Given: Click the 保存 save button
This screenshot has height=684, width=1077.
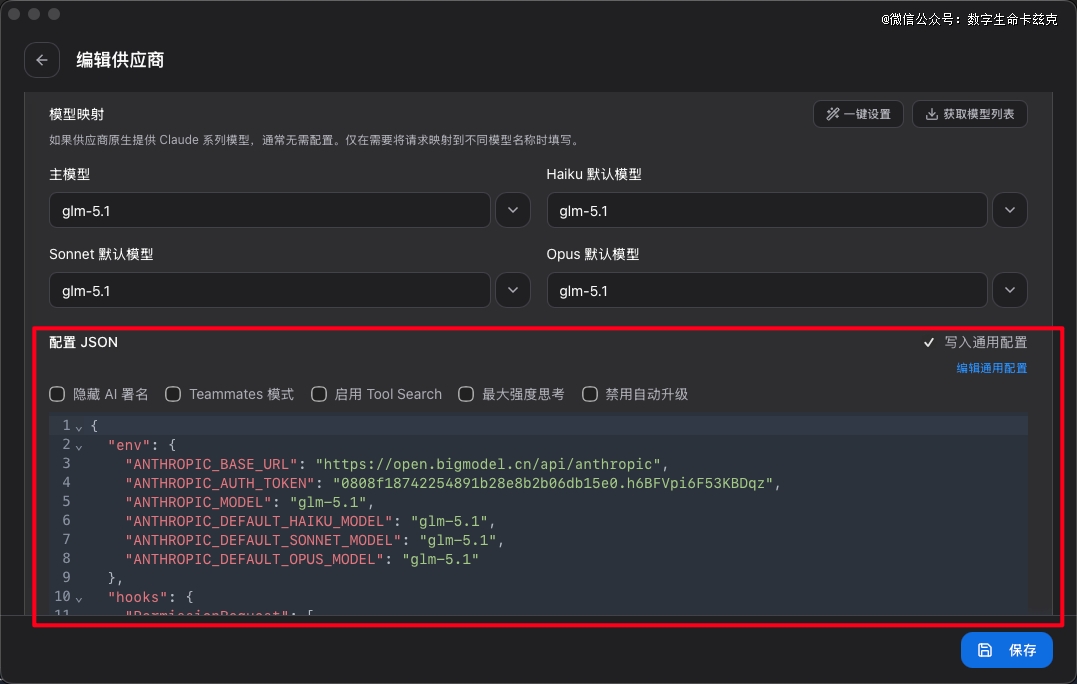Looking at the screenshot, I should [1006, 650].
